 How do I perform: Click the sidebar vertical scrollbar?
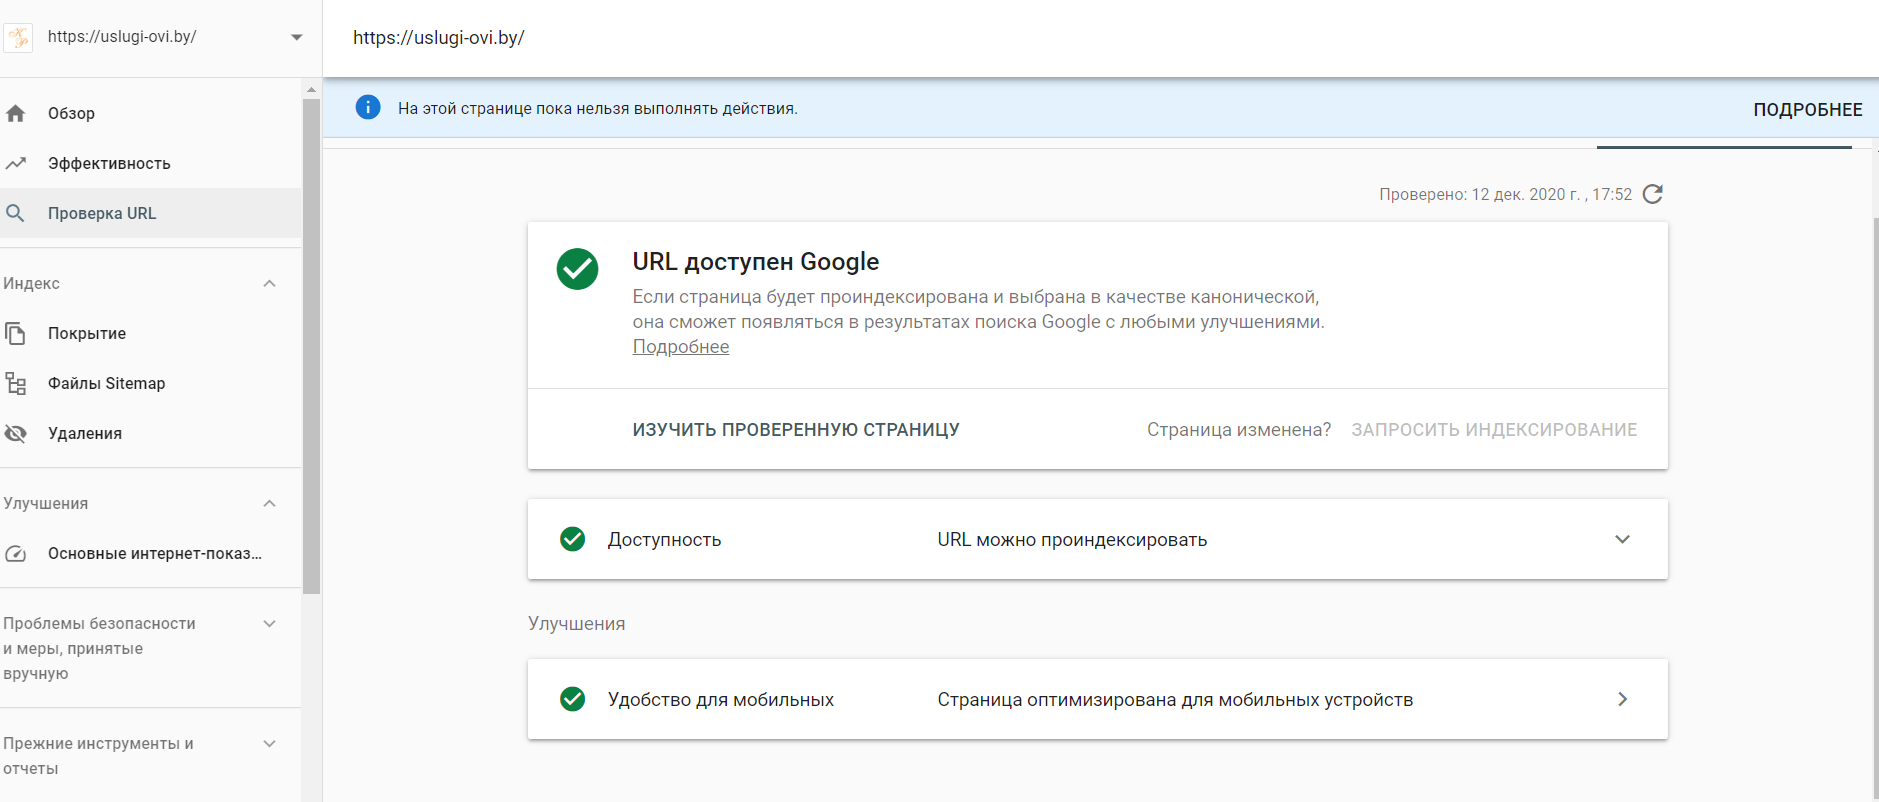coord(311,346)
